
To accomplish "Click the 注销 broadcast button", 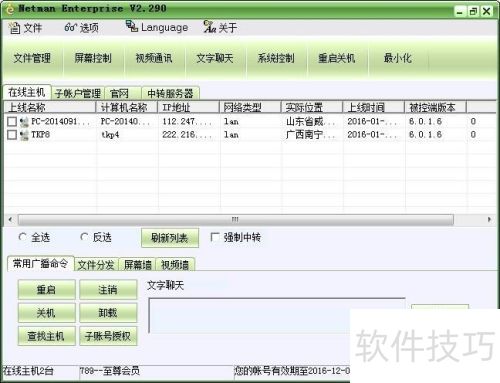I will coord(108,289).
